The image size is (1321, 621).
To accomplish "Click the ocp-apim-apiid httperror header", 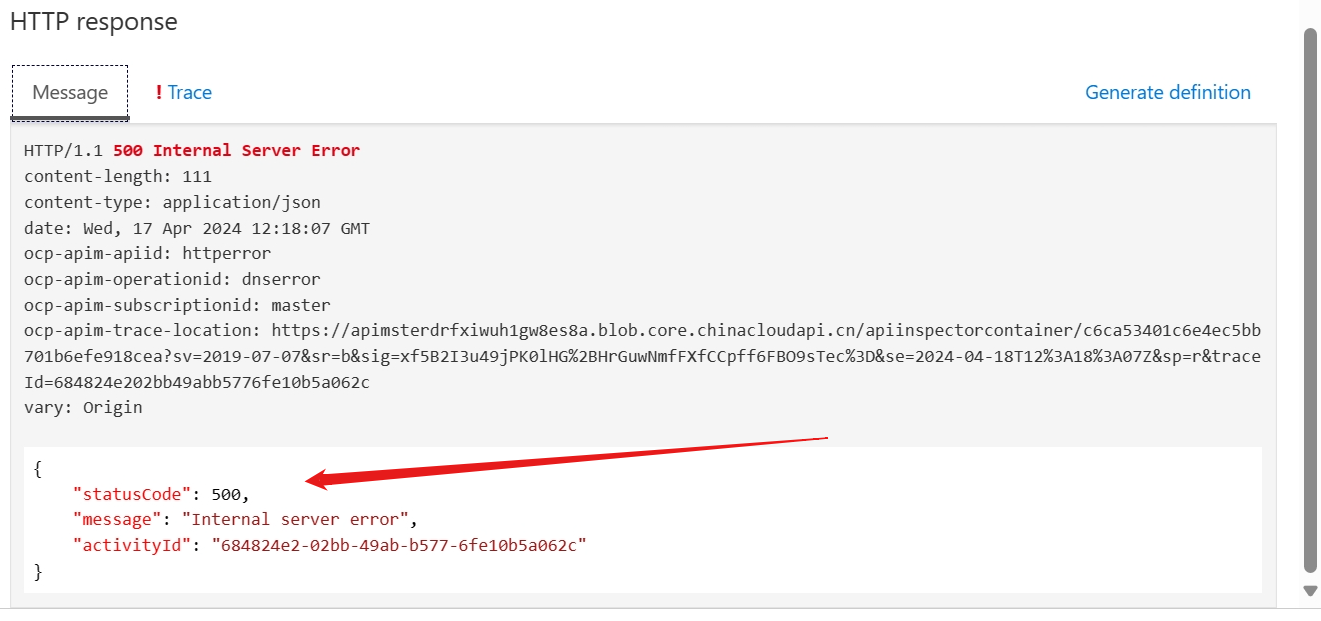I will pos(147,254).
